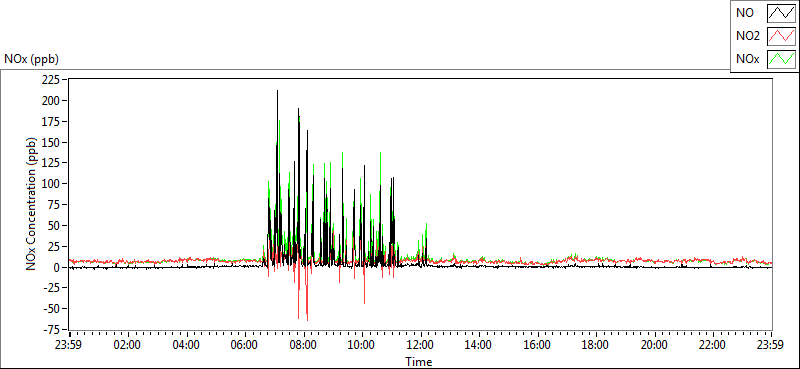
Task: Click the NOx (ppb) chart title
Action: pos(32,59)
